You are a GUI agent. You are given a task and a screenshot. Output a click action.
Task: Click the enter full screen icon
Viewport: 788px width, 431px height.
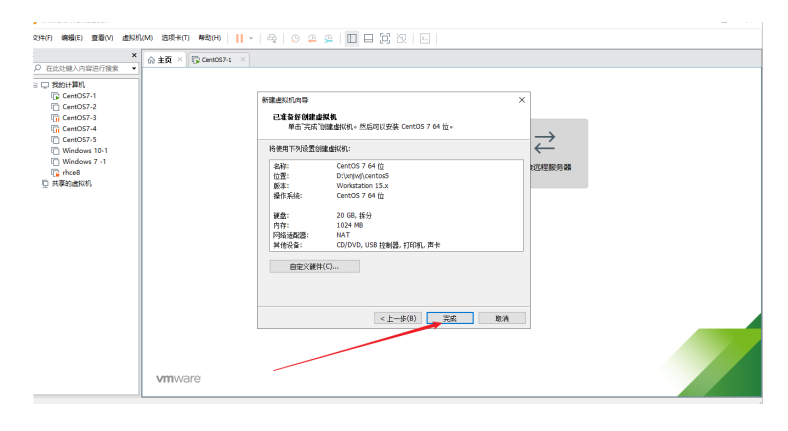point(385,38)
